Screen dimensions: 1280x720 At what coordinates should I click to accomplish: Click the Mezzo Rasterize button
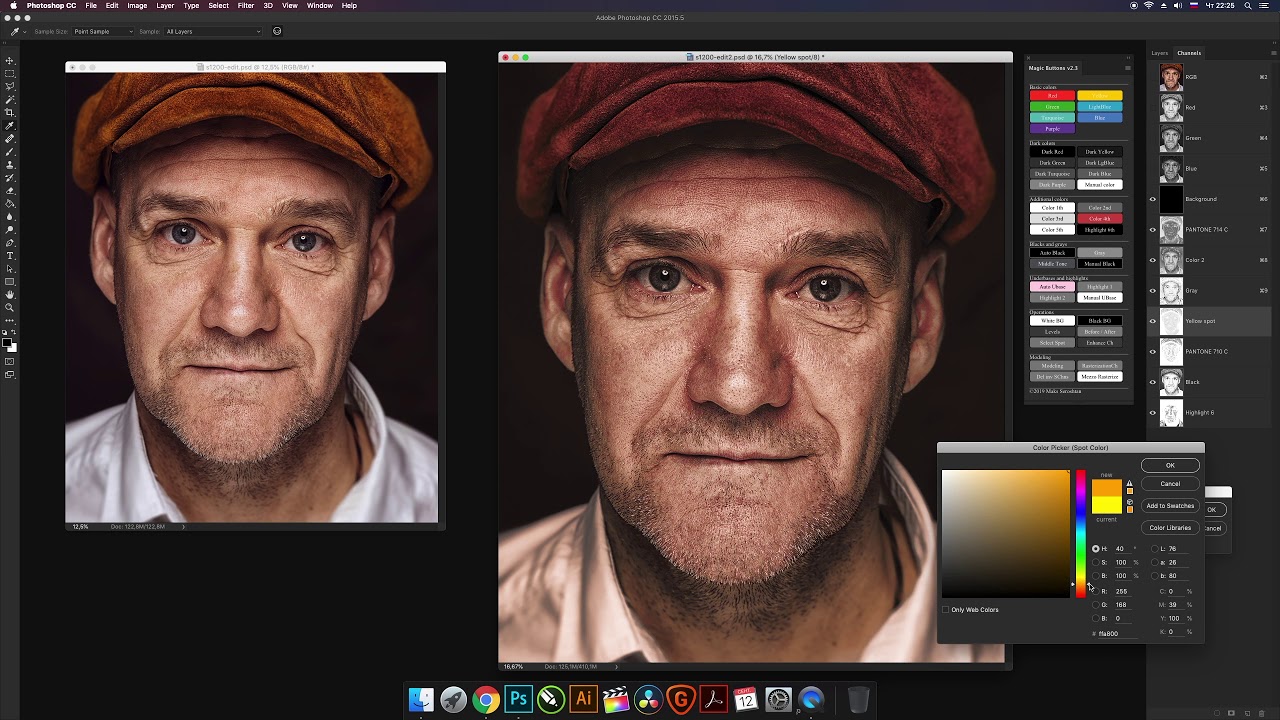(x=1099, y=377)
